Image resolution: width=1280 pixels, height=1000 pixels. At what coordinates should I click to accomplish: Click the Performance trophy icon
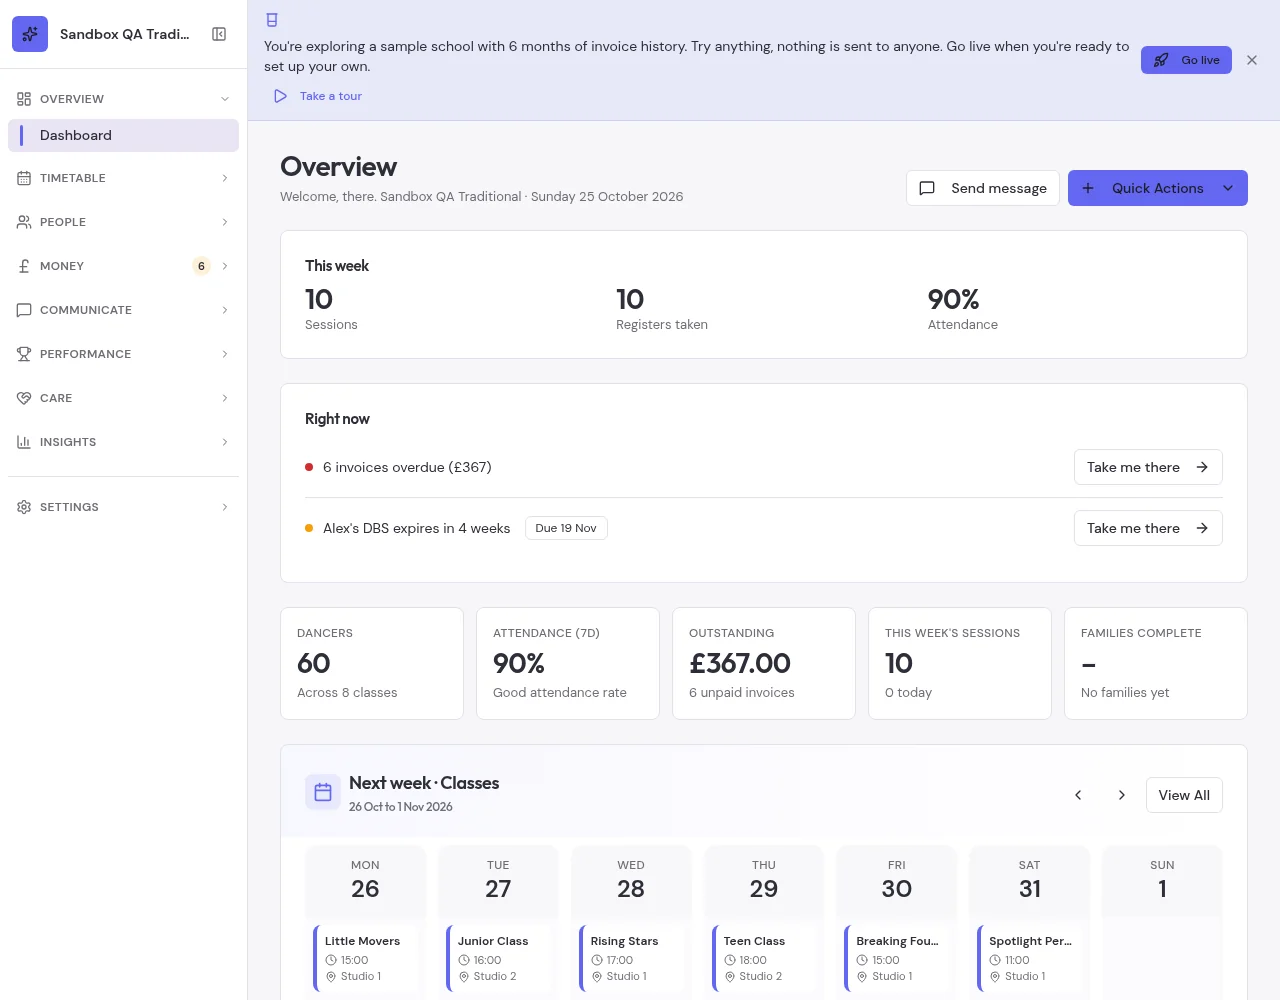pyautogui.click(x=24, y=354)
